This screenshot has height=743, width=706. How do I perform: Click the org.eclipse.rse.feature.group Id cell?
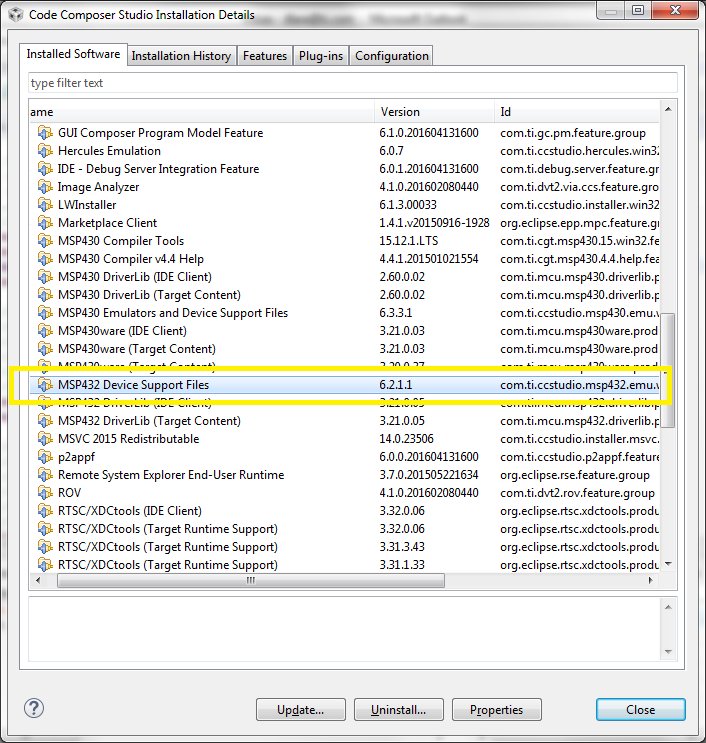[575, 475]
